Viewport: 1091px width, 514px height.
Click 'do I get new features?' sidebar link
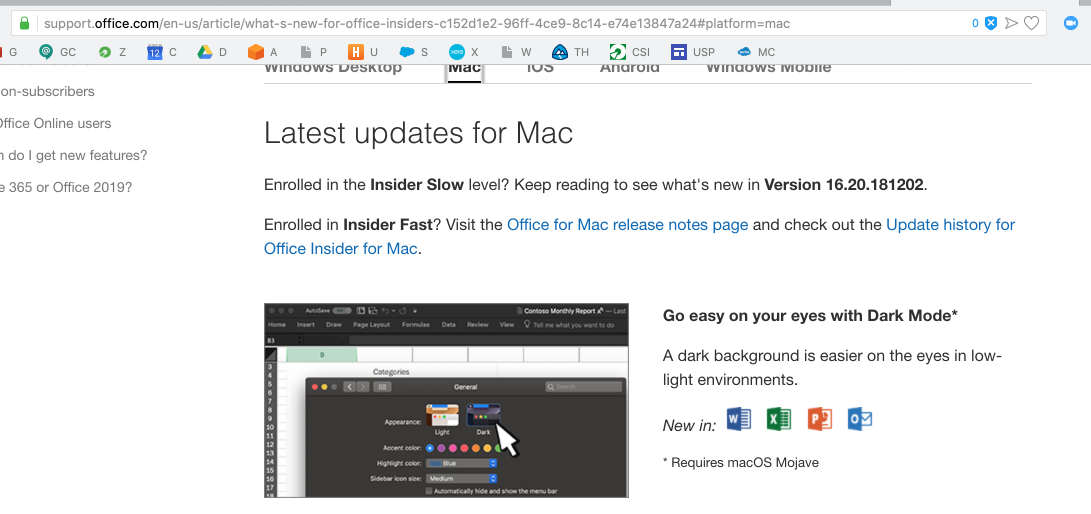click(74, 155)
